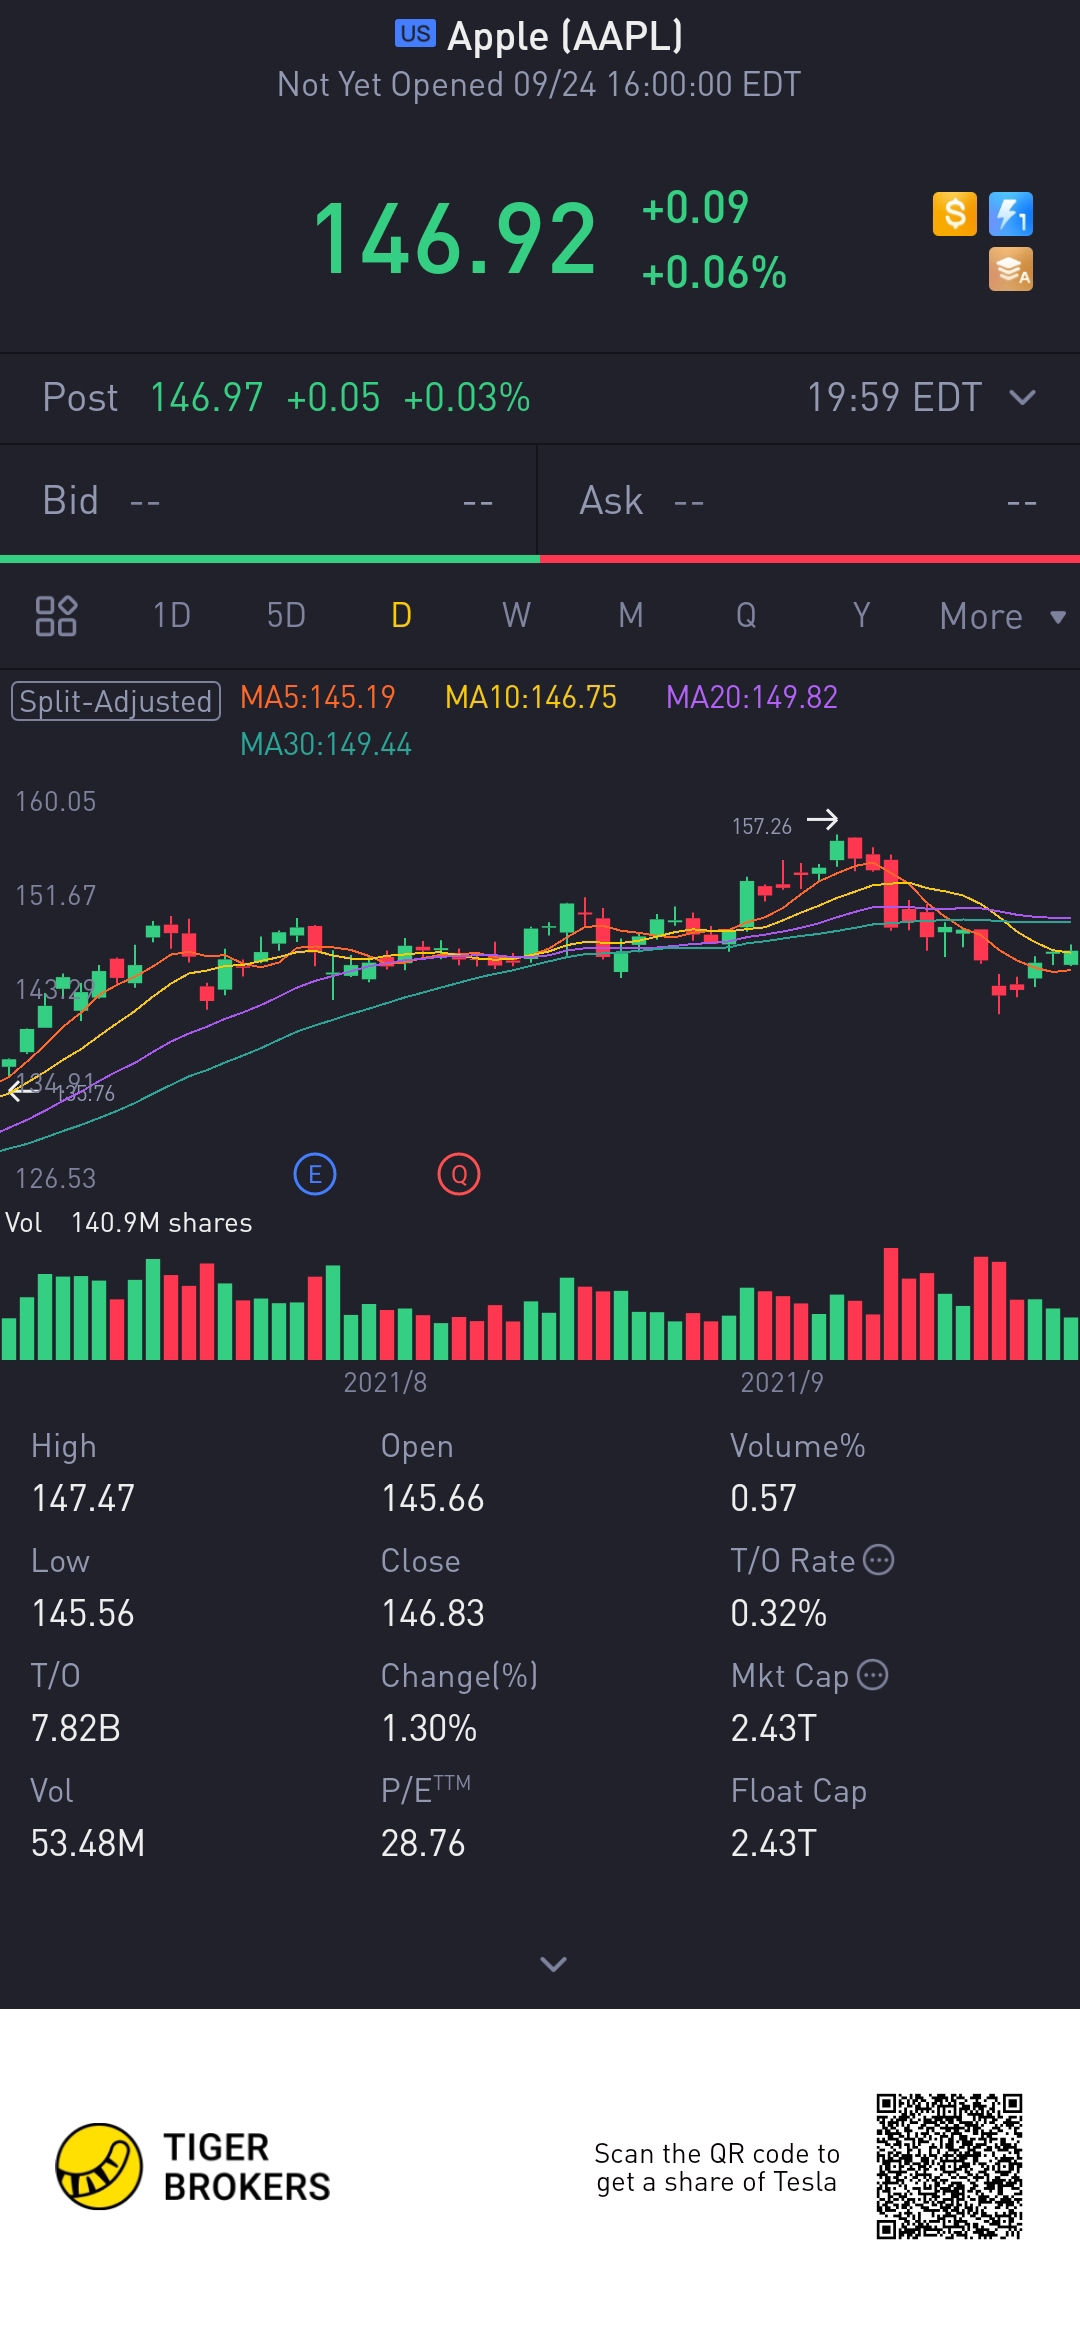This screenshot has height=2325, width=1080.
Task: Tap the MA10:146.75 indicator label
Action: click(x=531, y=697)
